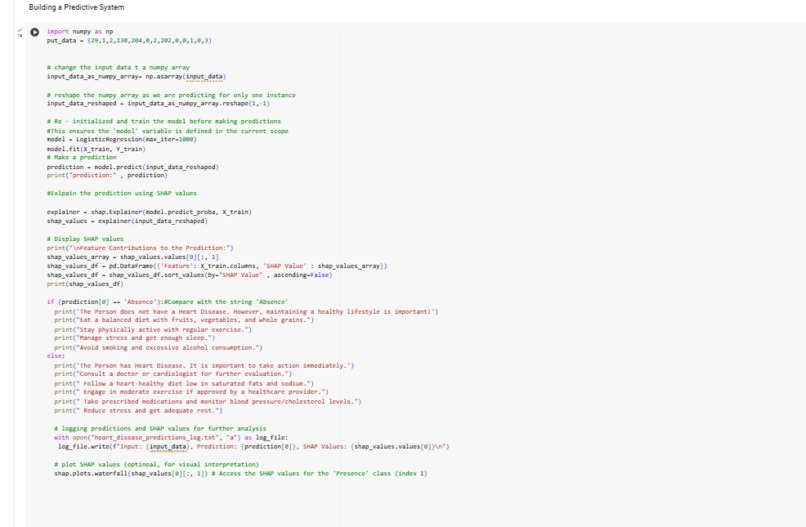
Task: Click the 'if (prediction[0] == 'Absence')' line
Action: tap(168, 302)
